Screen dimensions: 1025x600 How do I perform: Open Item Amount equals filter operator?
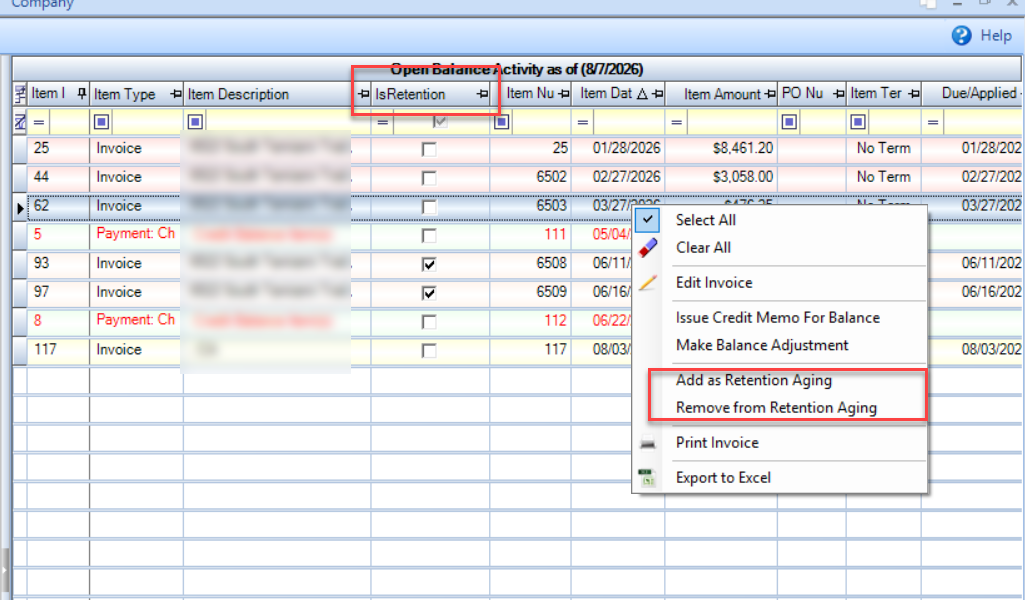point(677,122)
